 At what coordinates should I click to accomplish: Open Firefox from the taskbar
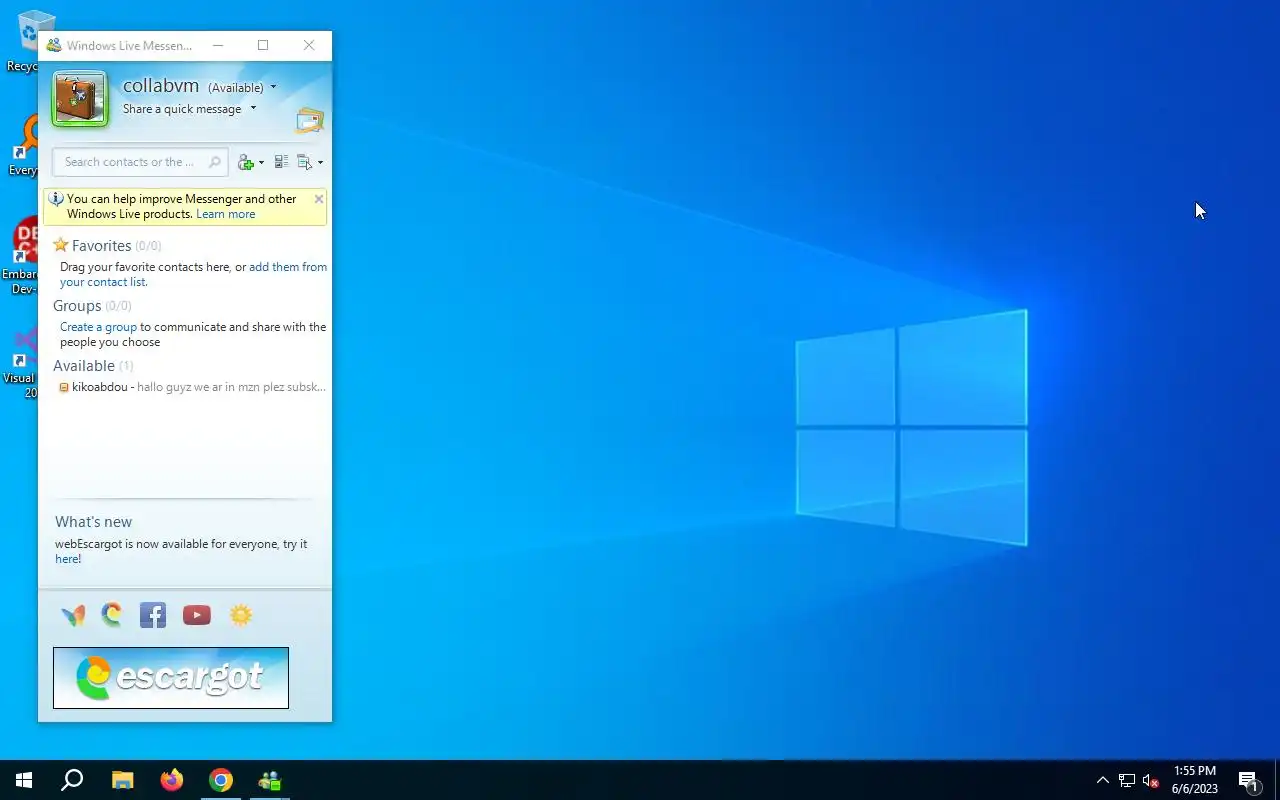click(172, 780)
